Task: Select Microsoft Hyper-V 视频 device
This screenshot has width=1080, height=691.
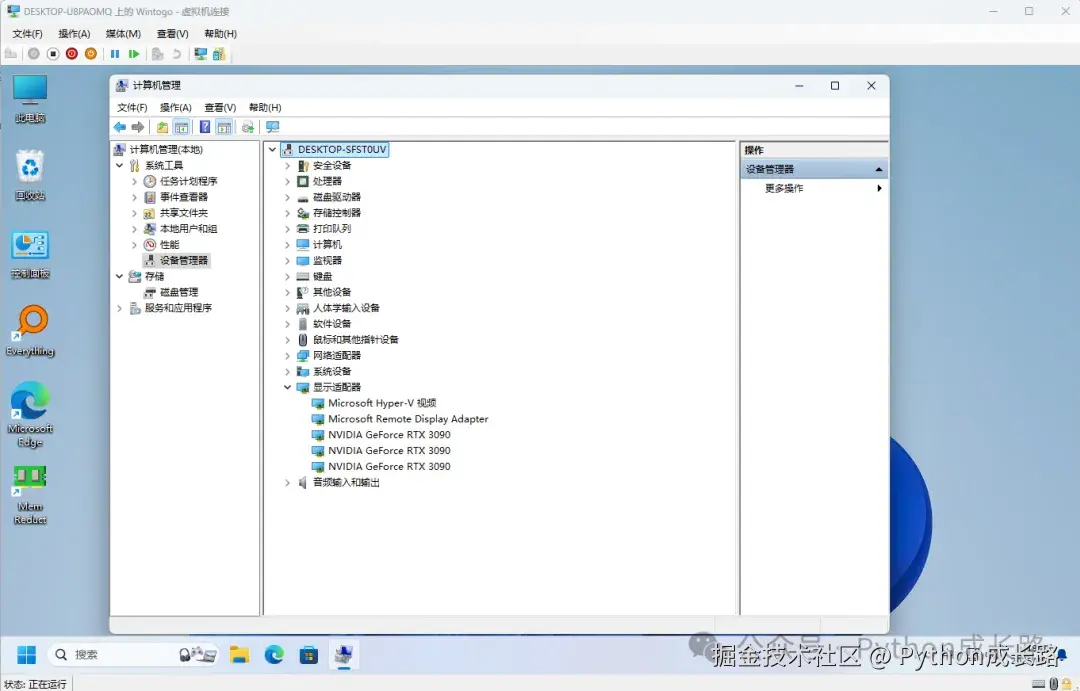Action: pyautogui.click(x=382, y=403)
